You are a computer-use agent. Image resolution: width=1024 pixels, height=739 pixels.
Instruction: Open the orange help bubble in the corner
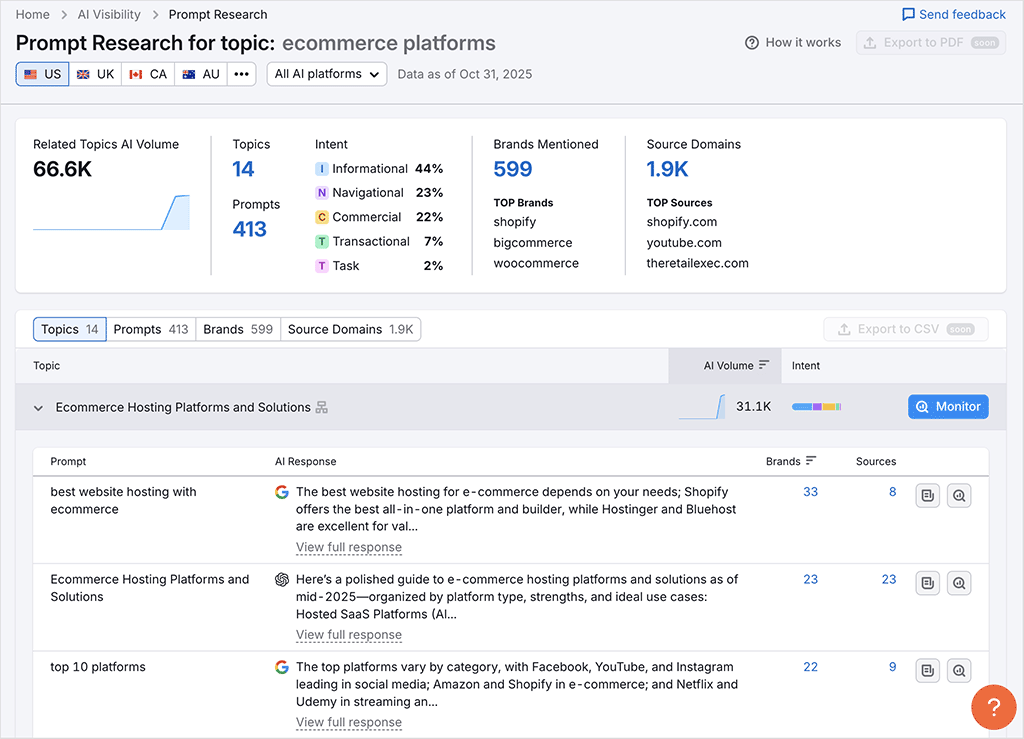click(x=993, y=707)
